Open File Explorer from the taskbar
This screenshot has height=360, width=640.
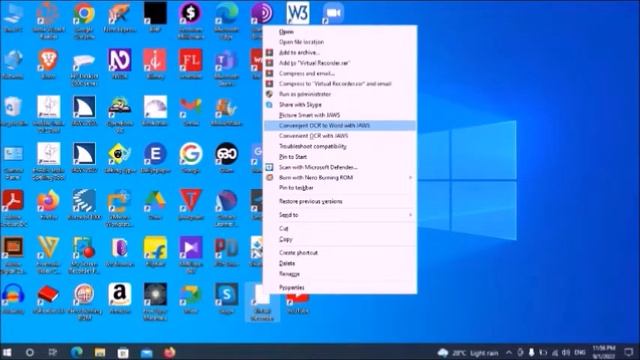(x=100, y=352)
